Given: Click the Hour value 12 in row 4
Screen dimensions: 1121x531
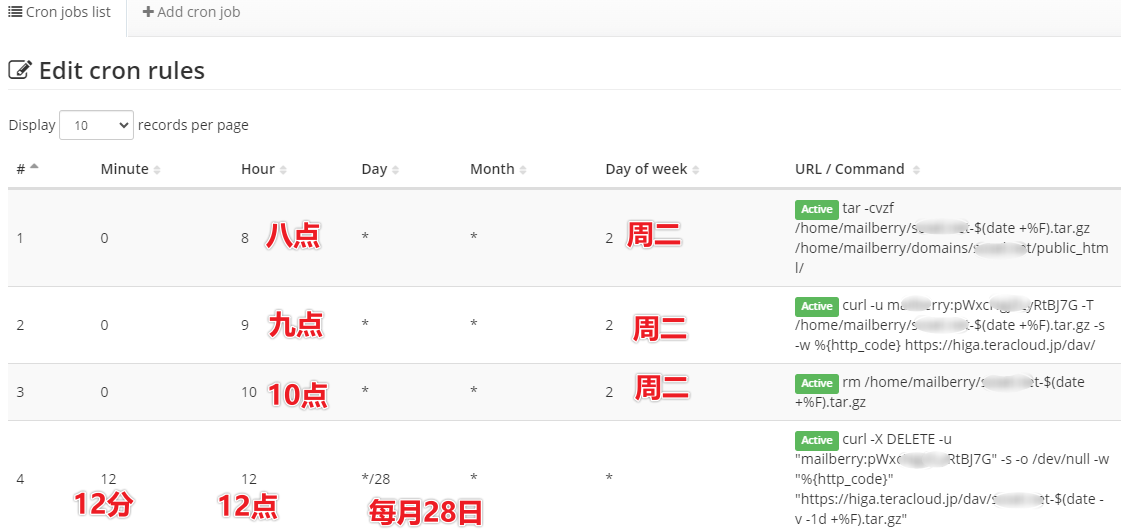Looking at the screenshot, I should (x=249, y=479).
